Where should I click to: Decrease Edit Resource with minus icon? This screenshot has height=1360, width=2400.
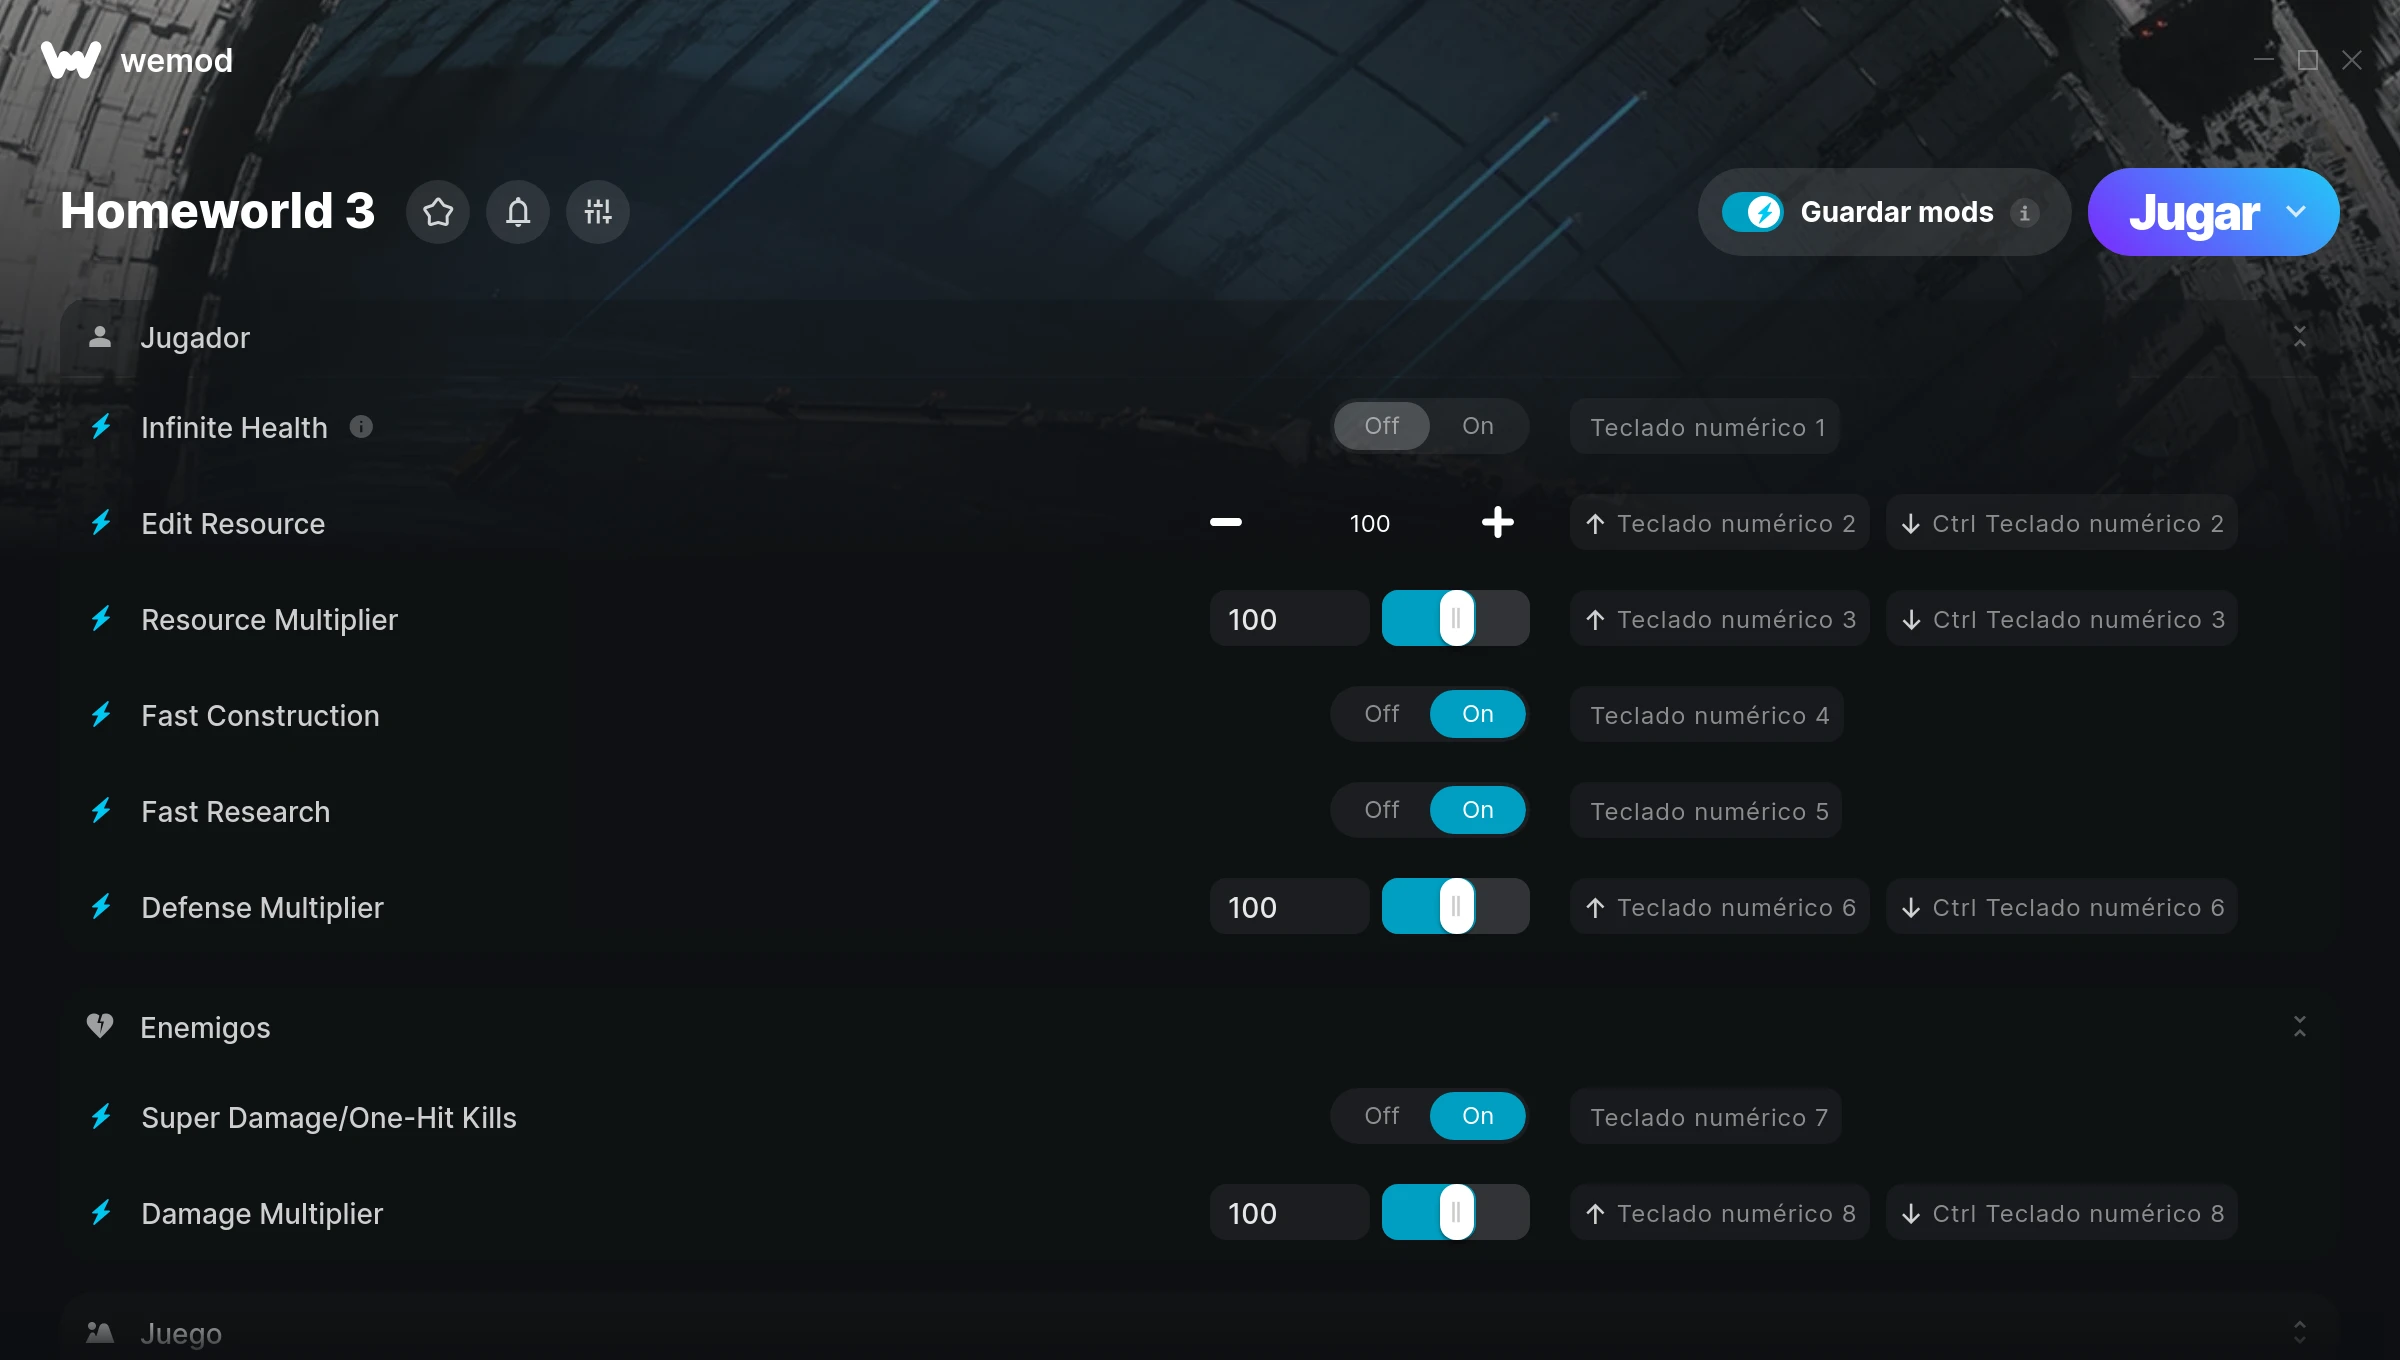1226,522
